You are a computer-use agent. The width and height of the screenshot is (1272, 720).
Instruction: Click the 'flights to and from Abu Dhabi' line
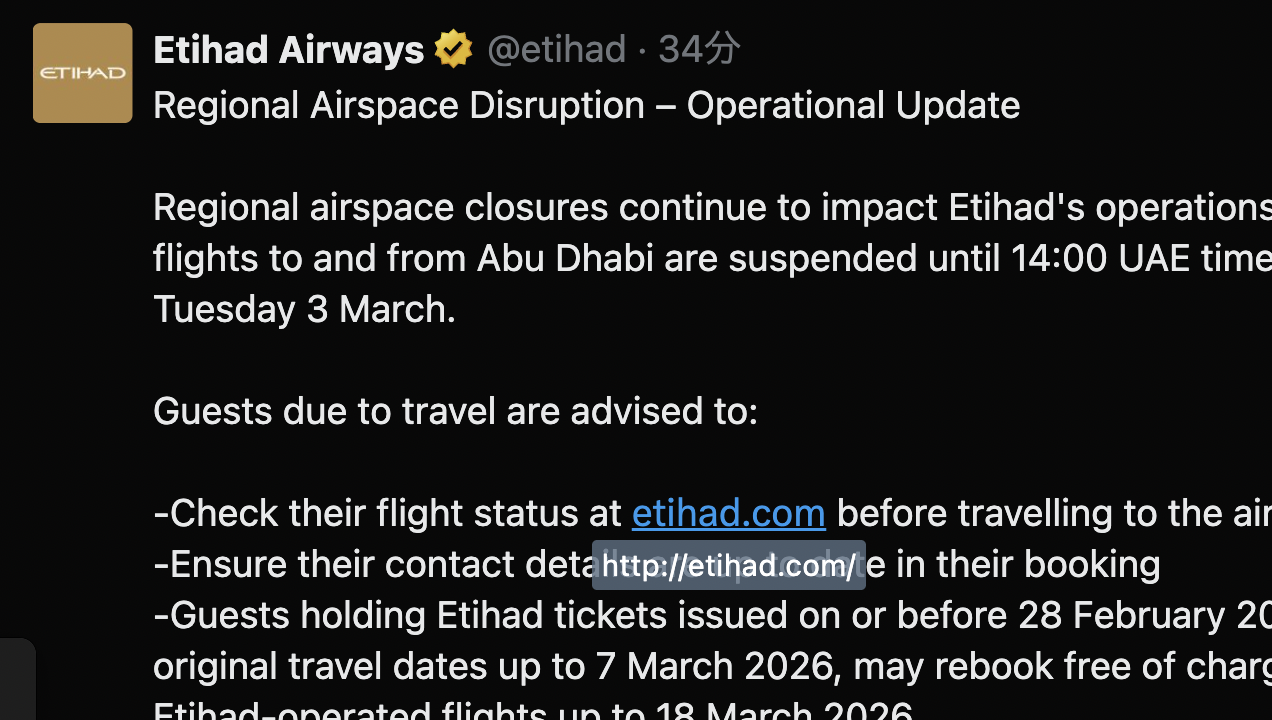(403, 258)
